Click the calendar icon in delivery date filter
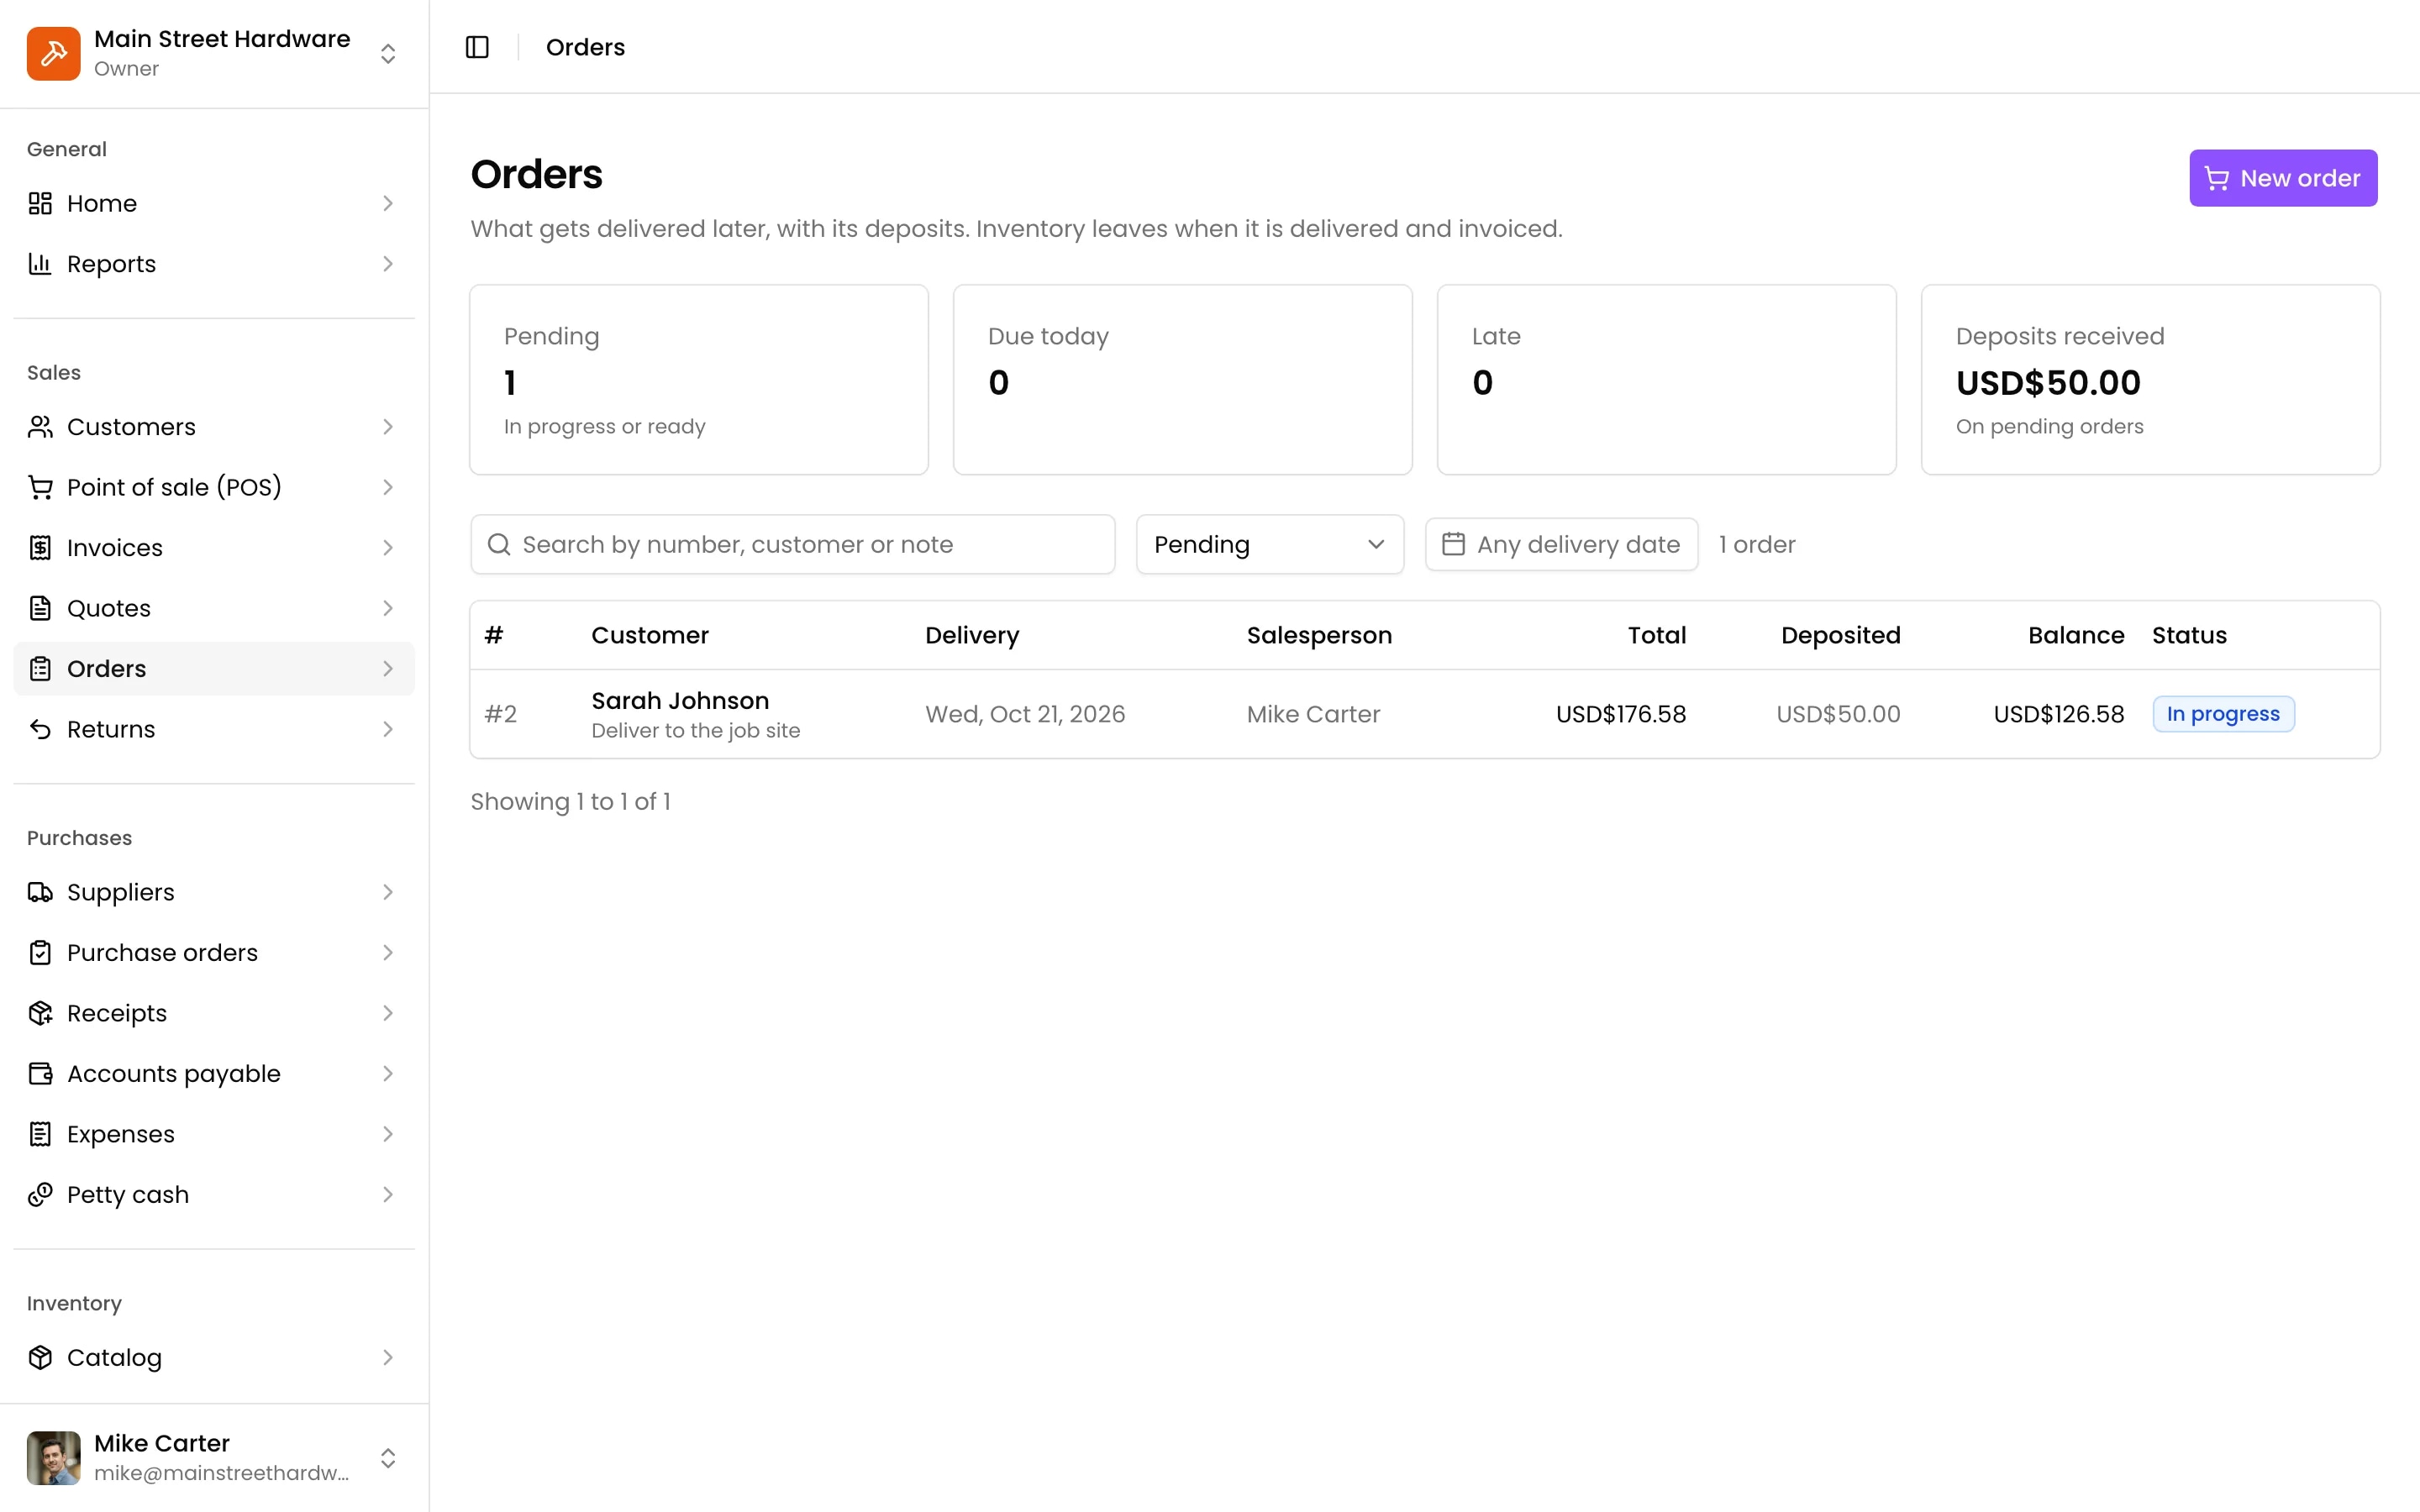The height and width of the screenshot is (1512, 2420). pyautogui.click(x=1453, y=544)
